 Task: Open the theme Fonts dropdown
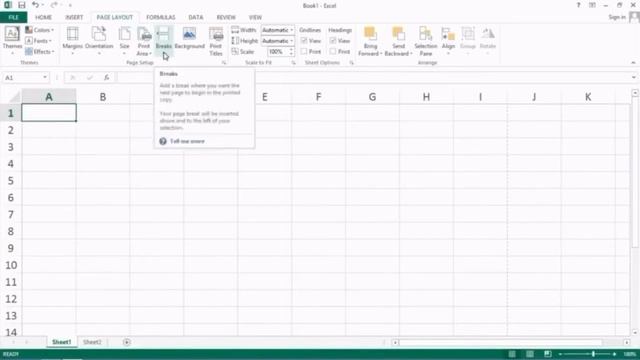(38, 41)
